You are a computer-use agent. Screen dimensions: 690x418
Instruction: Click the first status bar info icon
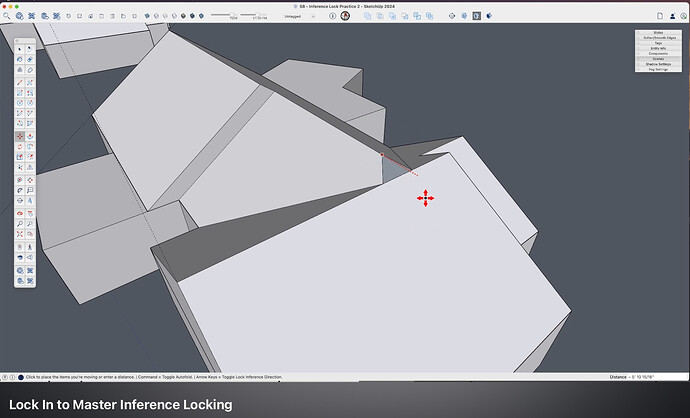[x=5, y=377]
